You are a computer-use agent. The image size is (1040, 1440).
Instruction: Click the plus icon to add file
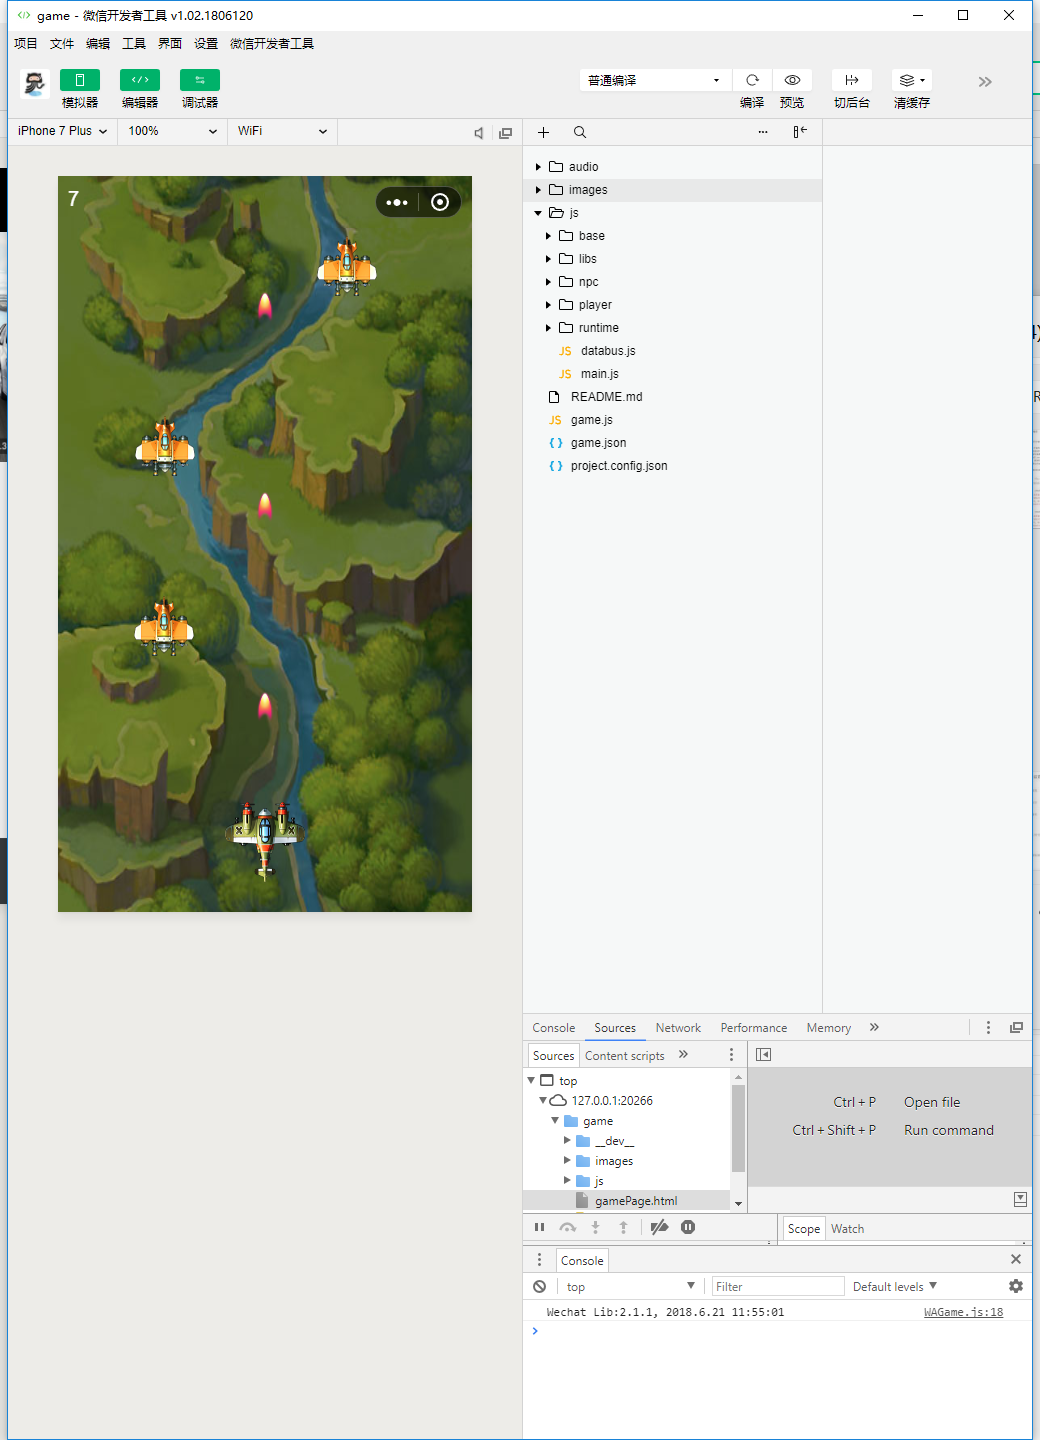543,133
